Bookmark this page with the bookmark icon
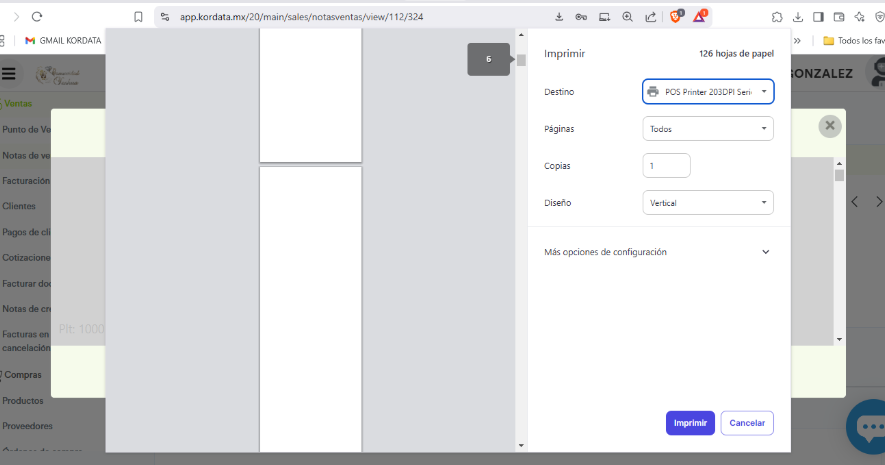The height and width of the screenshot is (465, 885). [138, 16]
